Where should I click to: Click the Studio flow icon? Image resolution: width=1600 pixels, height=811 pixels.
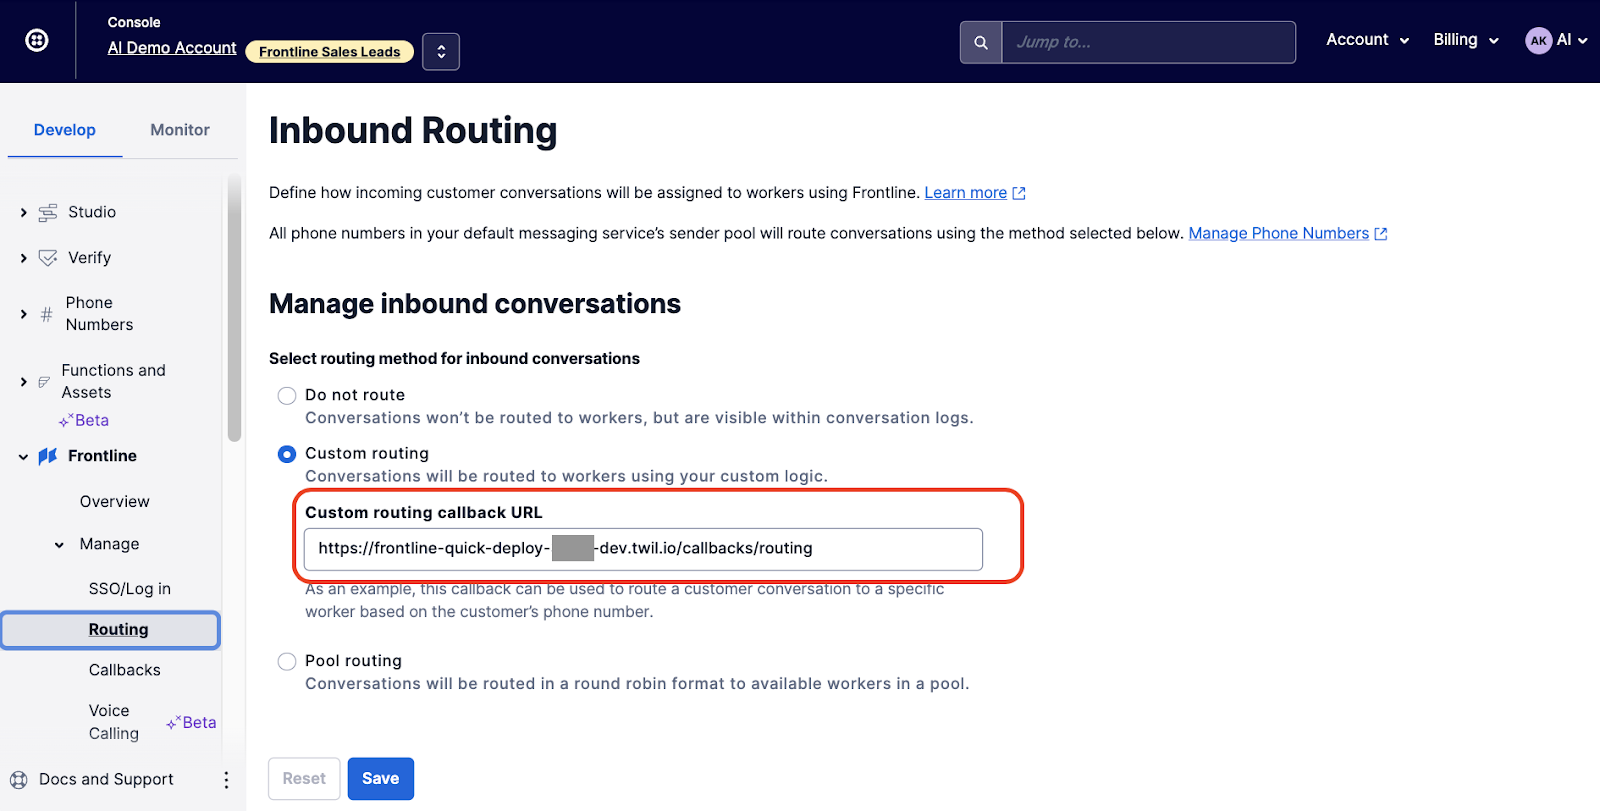48,213
